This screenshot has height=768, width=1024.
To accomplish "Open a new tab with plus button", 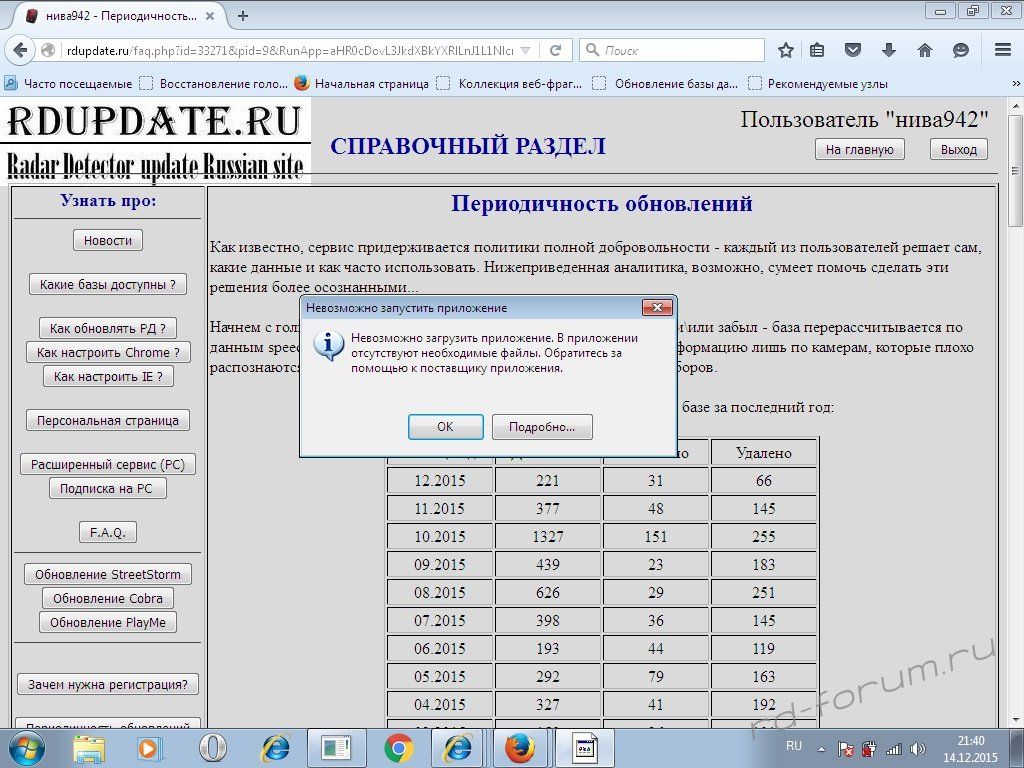I will 243,16.
